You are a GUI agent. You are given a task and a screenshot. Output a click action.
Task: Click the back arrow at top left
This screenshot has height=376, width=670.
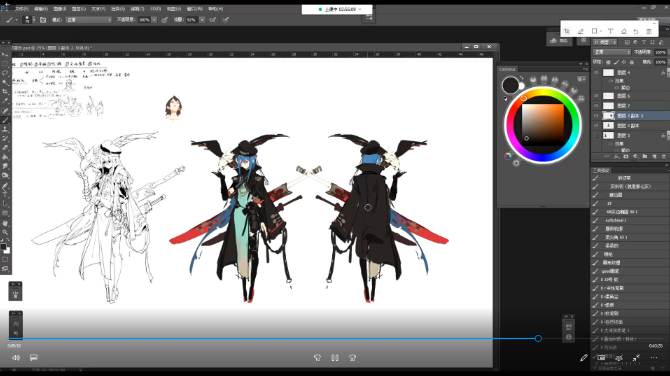(x=6, y=5)
